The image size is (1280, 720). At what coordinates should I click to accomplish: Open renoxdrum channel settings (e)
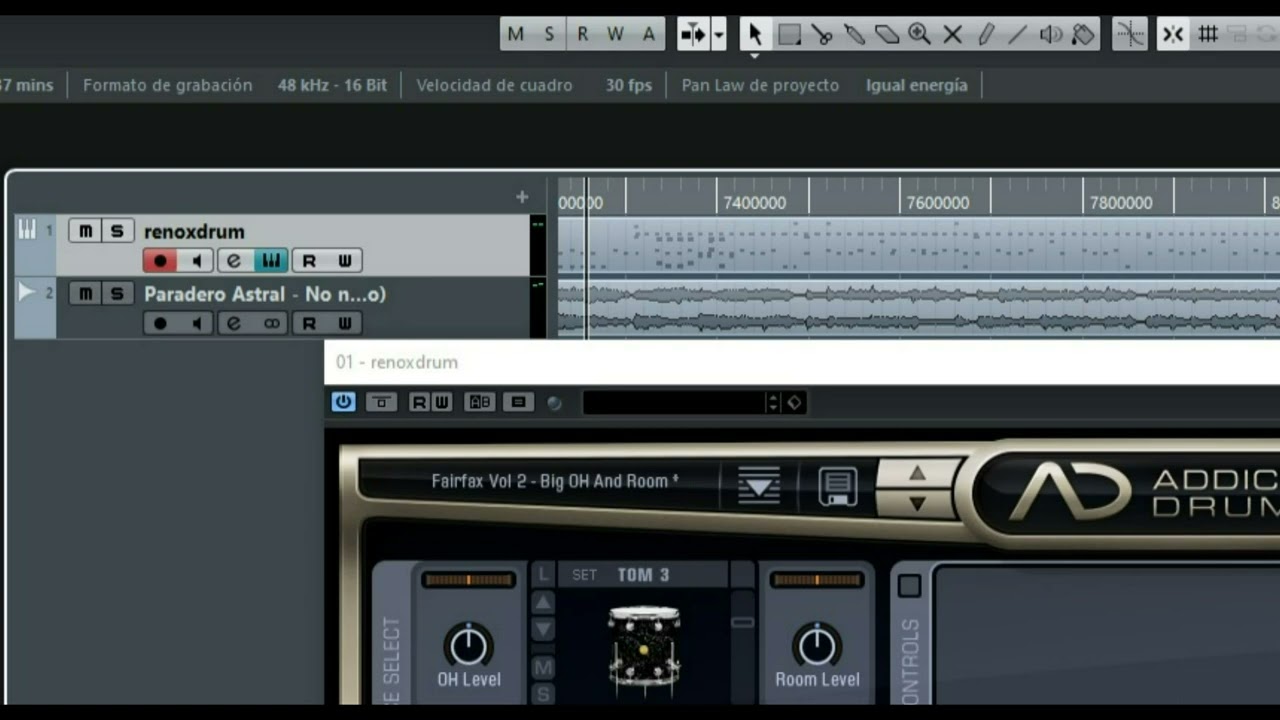tap(234, 261)
